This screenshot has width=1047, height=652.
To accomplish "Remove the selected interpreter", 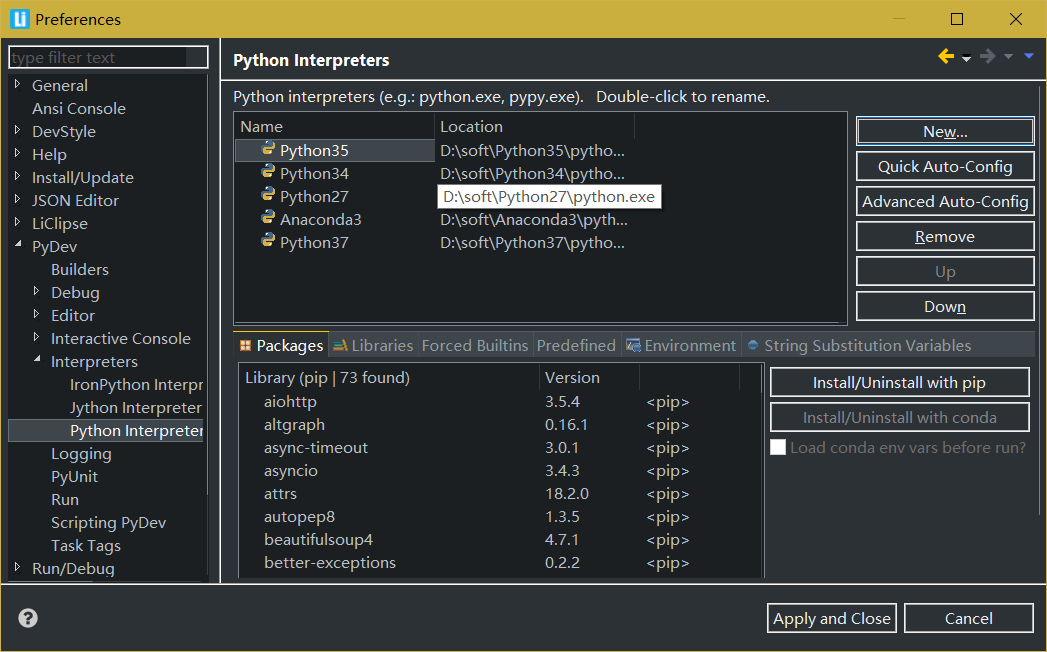I will tap(945, 236).
